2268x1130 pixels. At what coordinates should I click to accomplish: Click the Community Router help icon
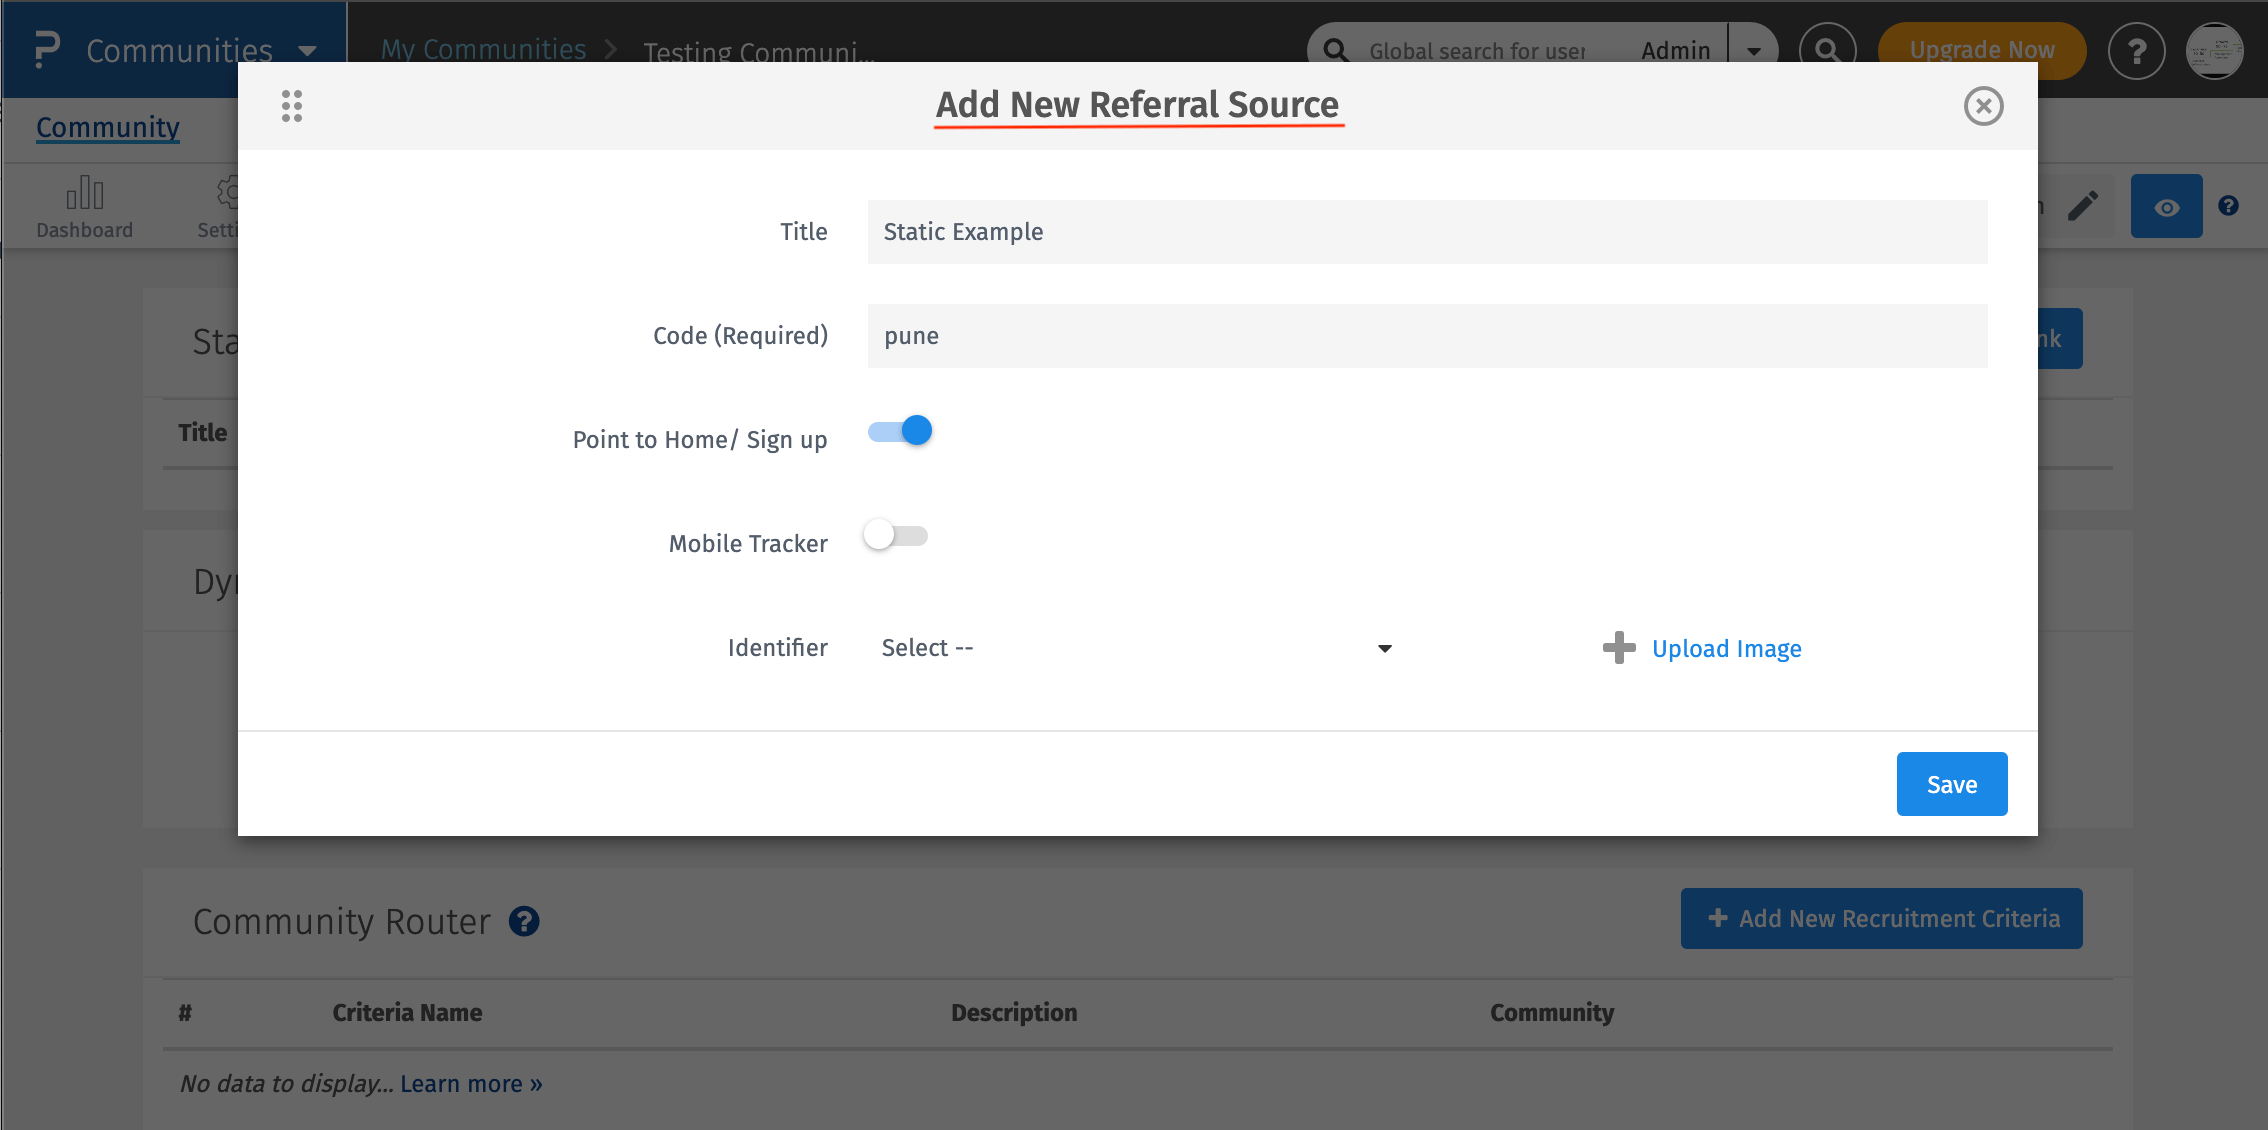524,921
